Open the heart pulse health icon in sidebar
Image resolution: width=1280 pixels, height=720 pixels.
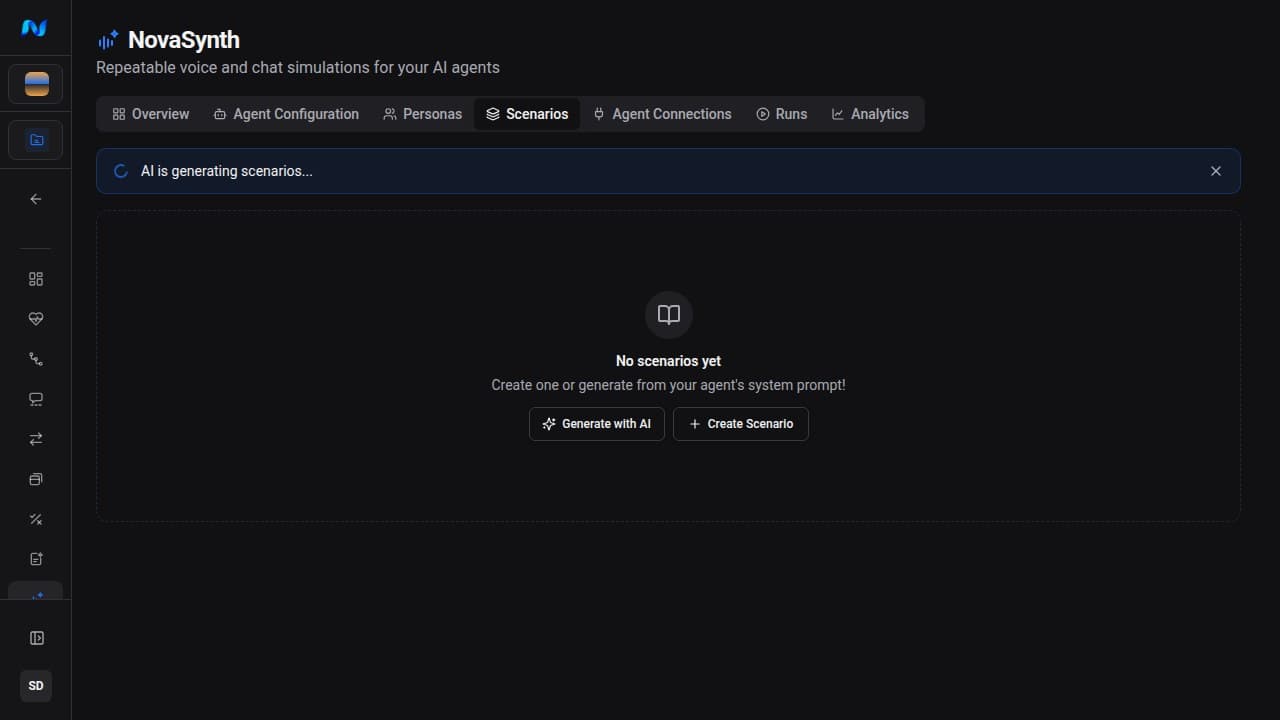pos(36,319)
